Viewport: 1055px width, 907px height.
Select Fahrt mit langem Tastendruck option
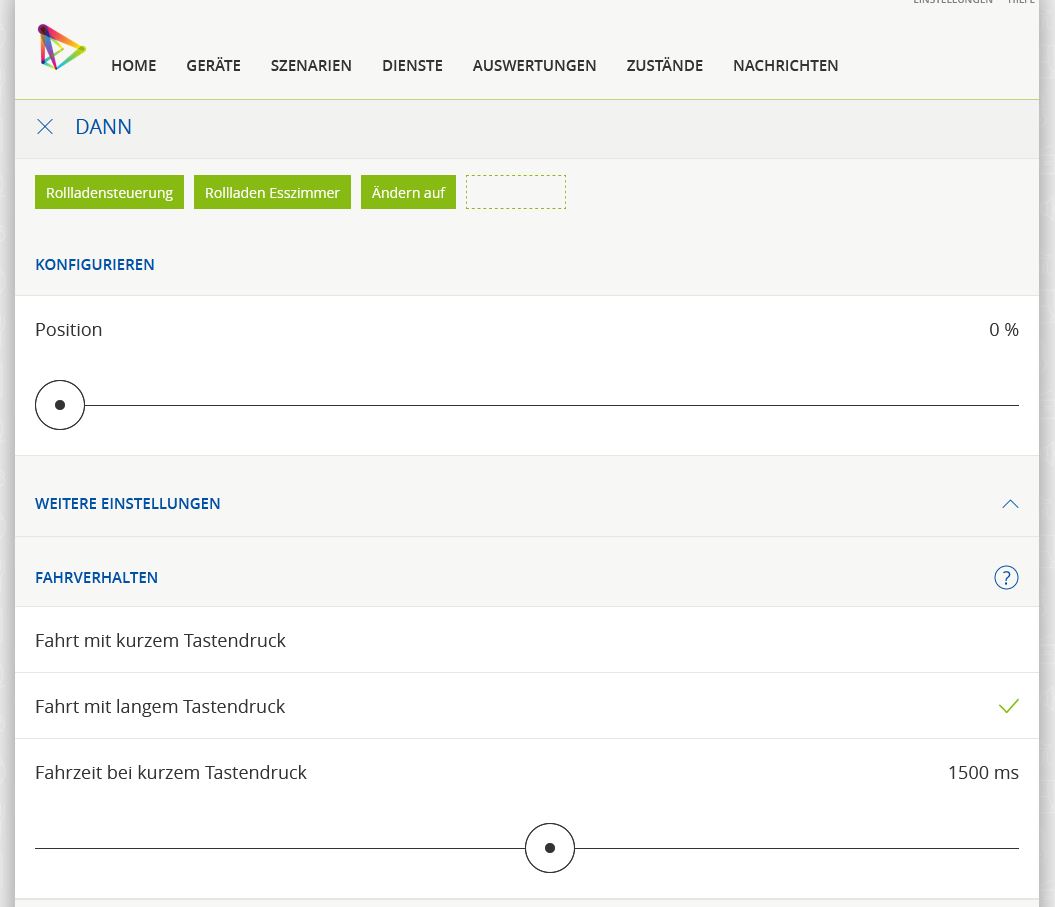[160, 706]
